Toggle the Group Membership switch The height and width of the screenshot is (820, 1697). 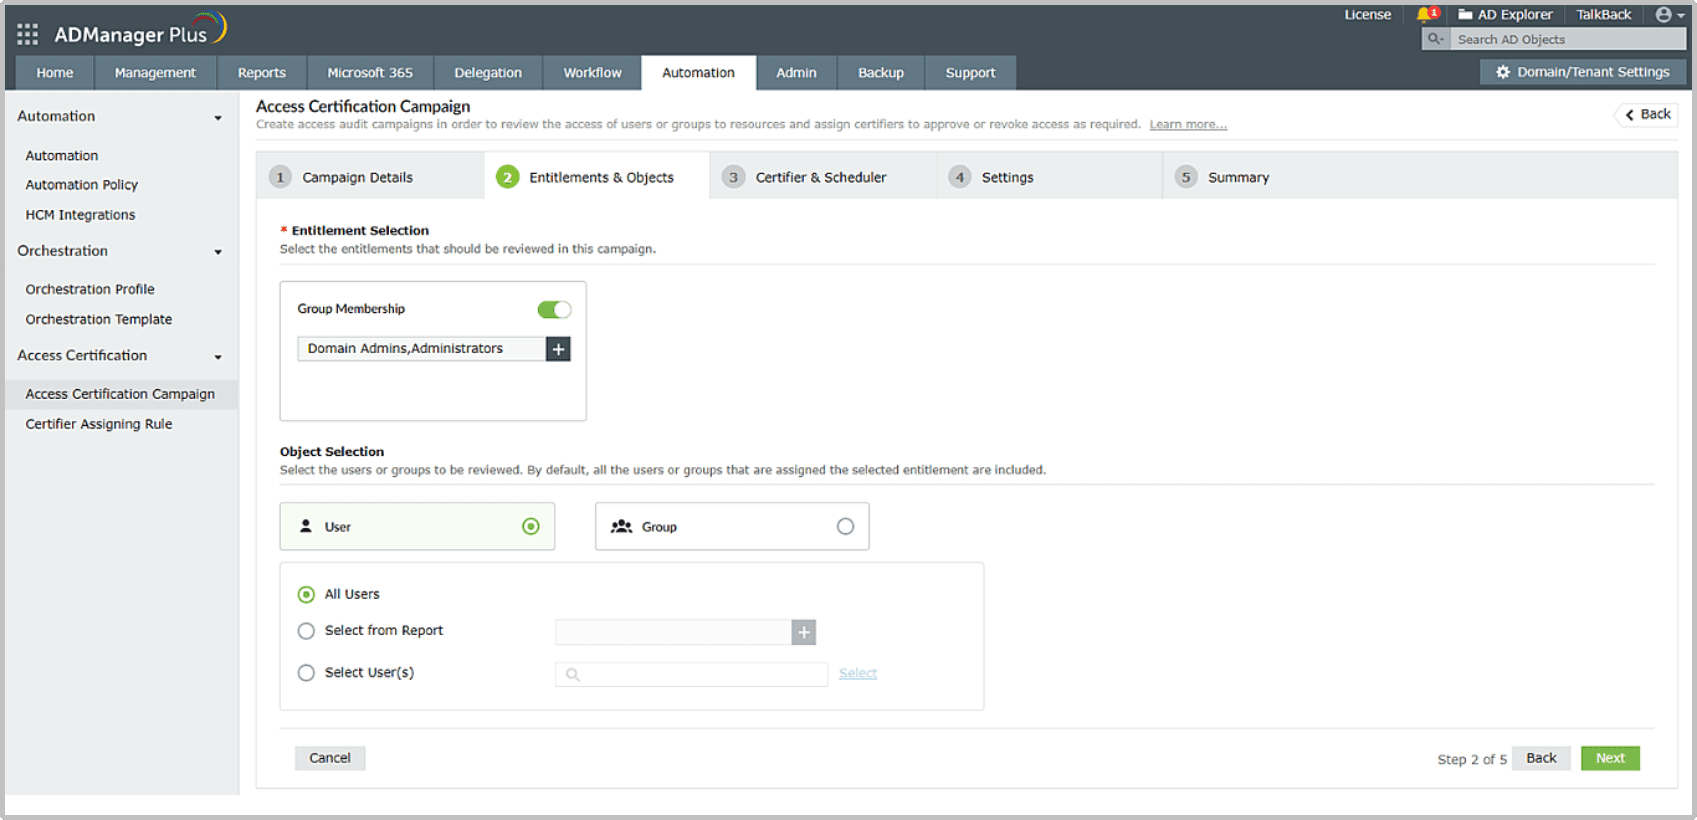[x=554, y=309]
